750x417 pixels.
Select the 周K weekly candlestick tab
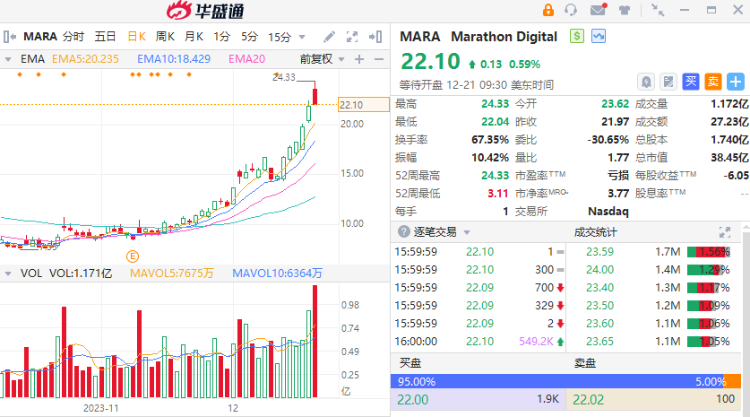[x=165, y=37]
